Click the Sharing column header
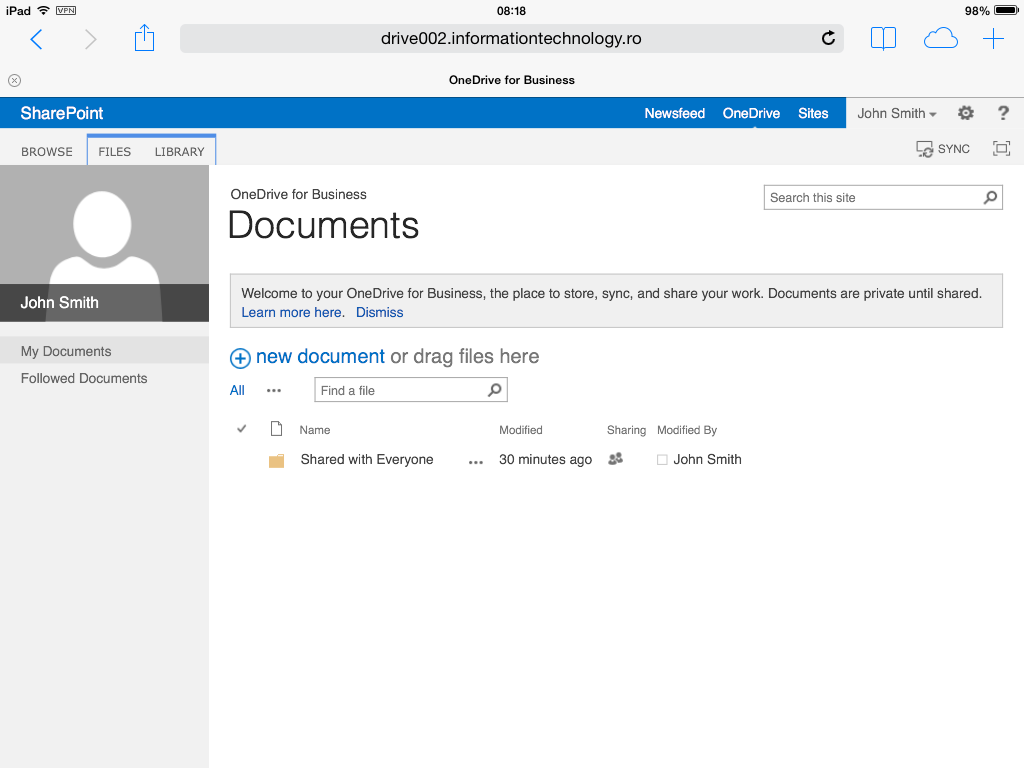The image size is (1024, 768). pyautogui.click(x=626, y=430)
